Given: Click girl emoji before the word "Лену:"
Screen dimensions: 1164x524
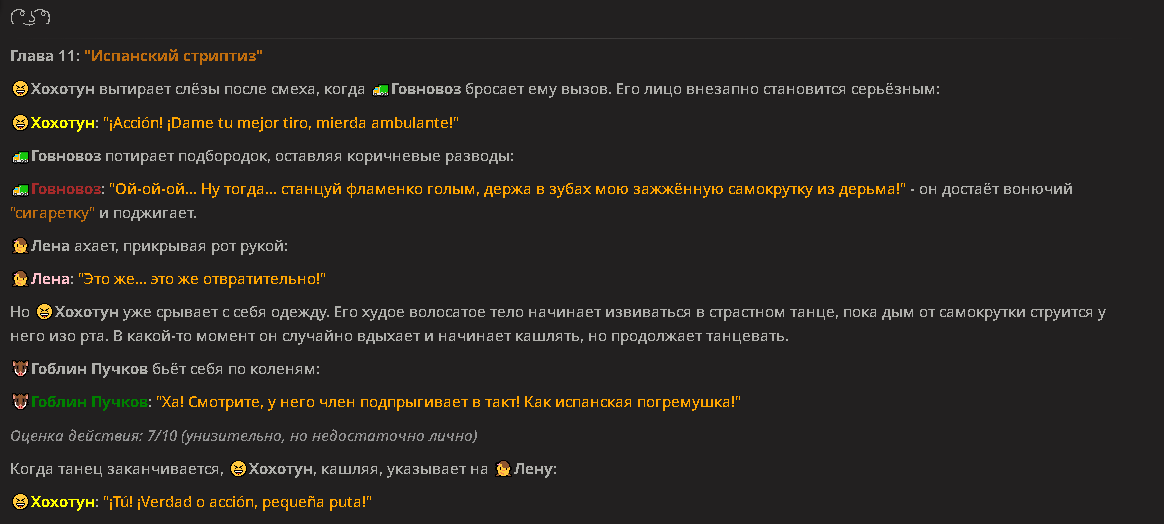Looking at the screenshot, I should (x=503, y=470).
